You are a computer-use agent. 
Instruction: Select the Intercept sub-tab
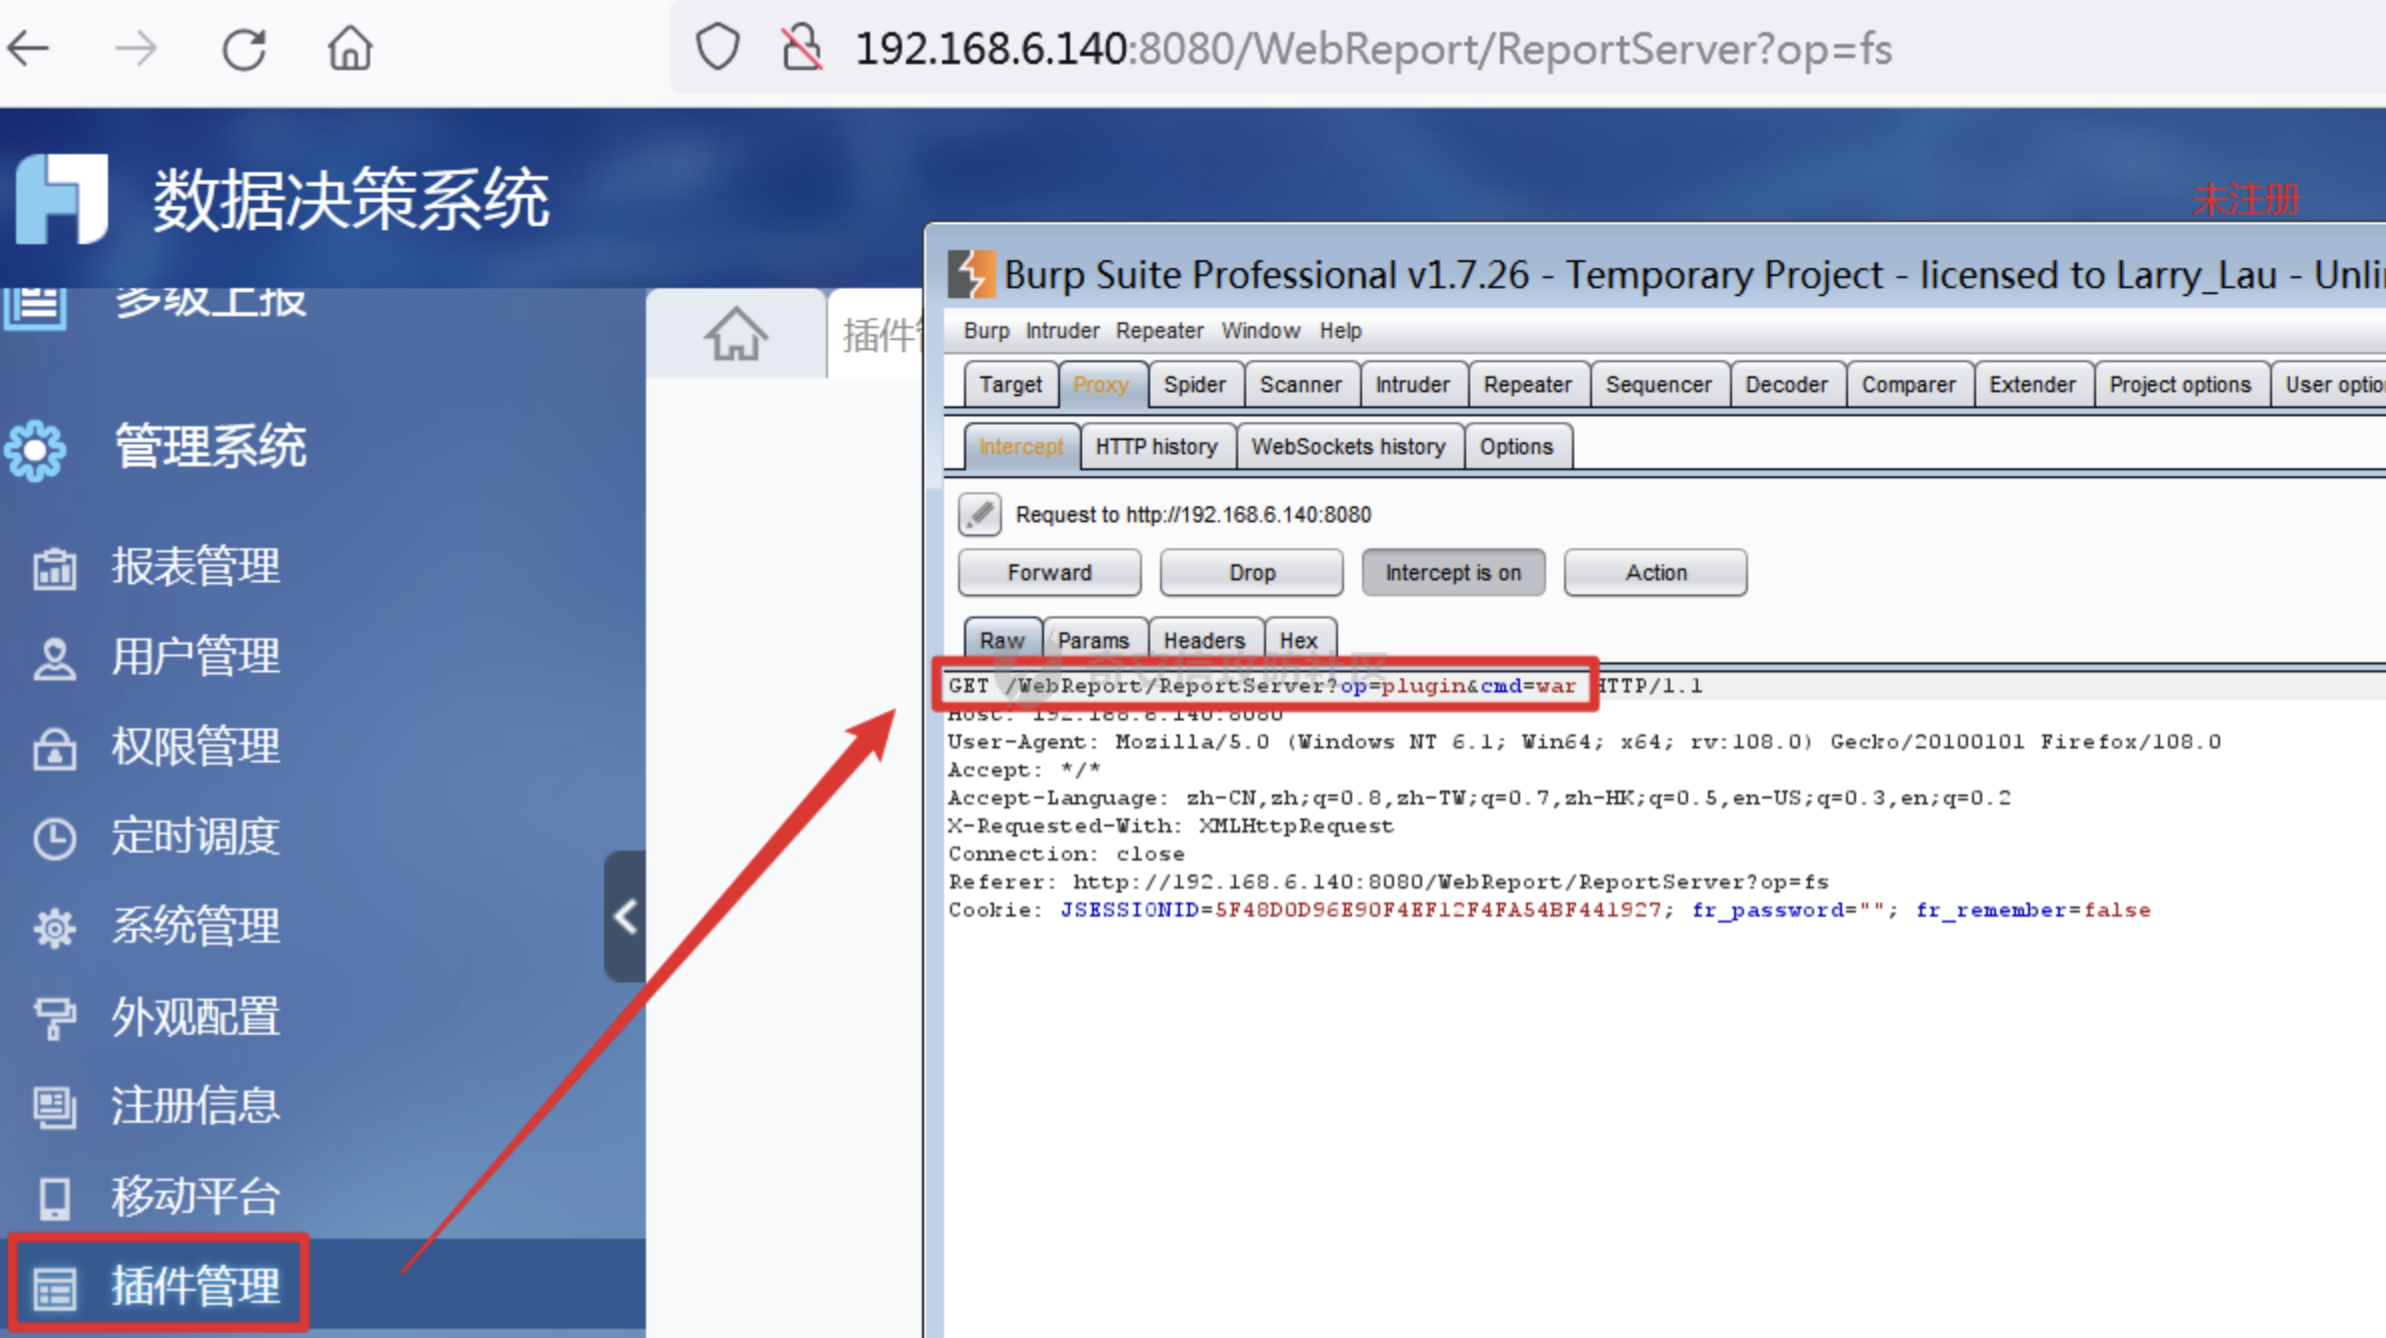pyautogui.click(x=1021, y=447)
